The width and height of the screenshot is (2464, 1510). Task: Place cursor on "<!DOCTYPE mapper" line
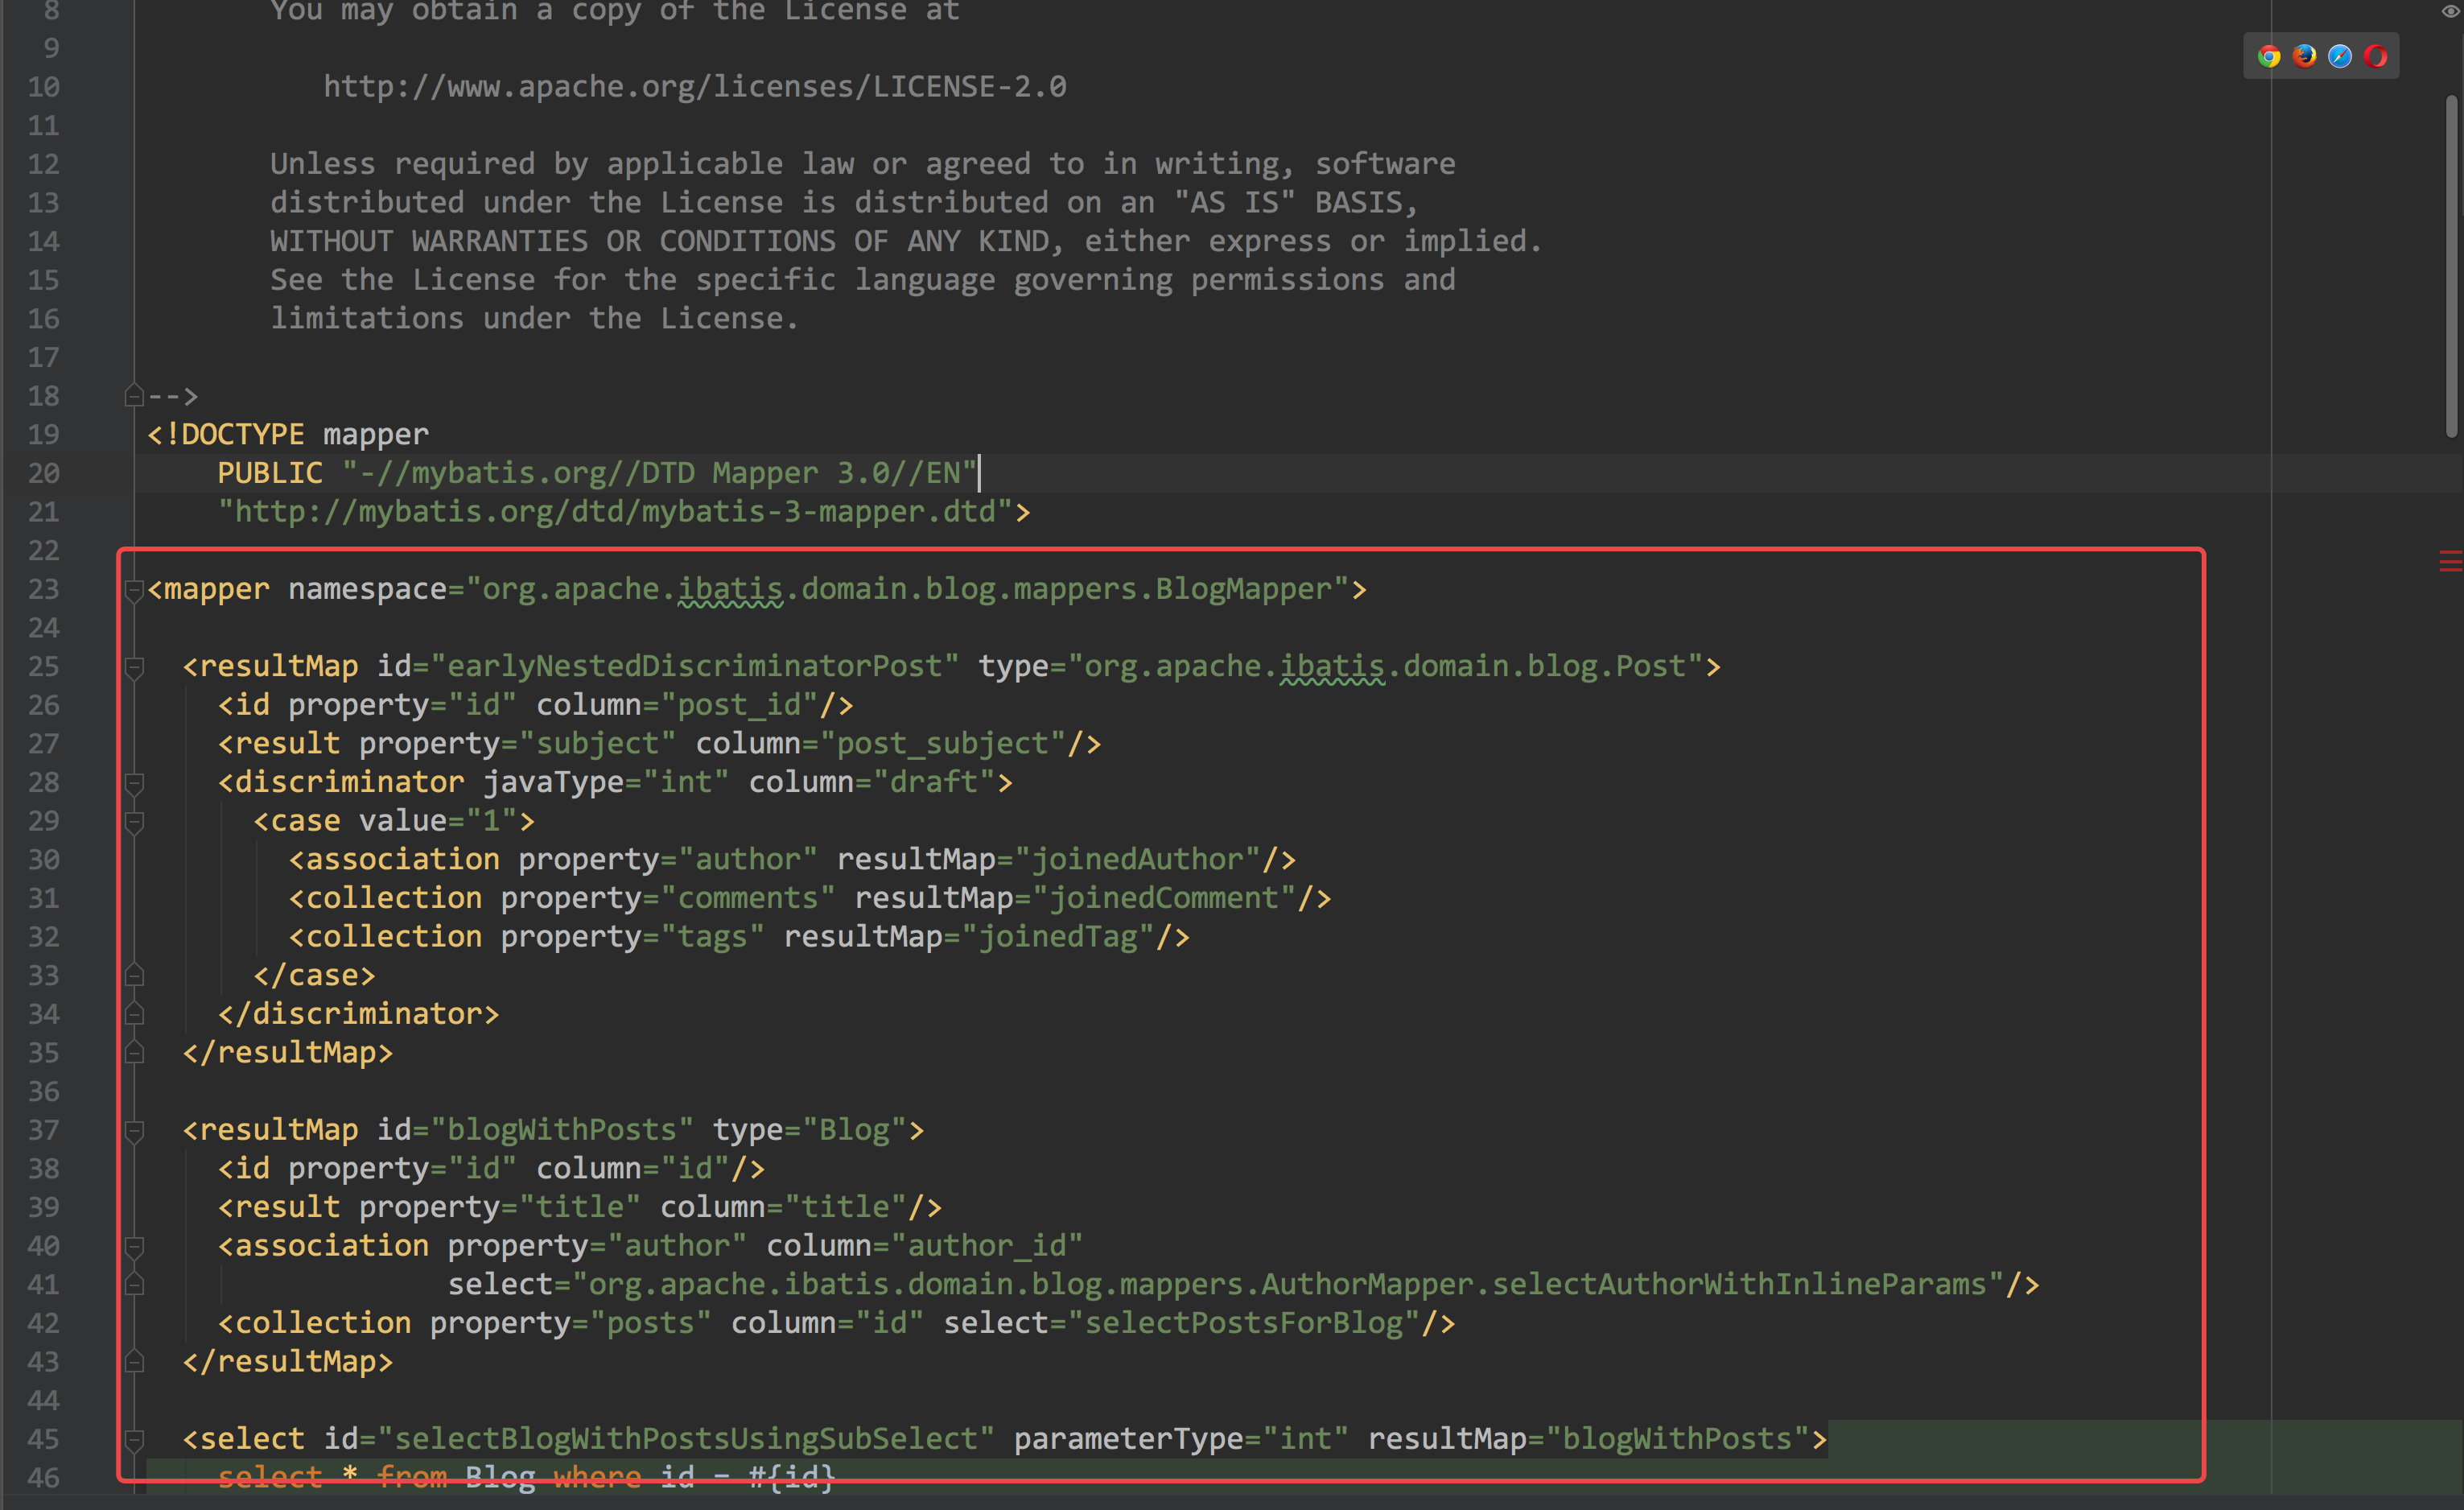pyautogui.click(x=288, y=434)
